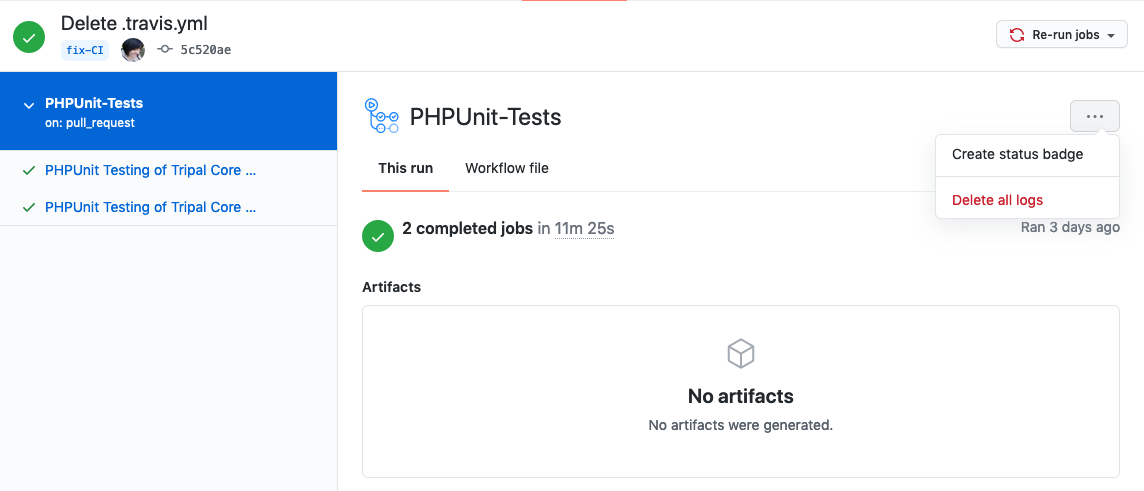
Task: Click the commit author avatar
Action: click(133, 50)
